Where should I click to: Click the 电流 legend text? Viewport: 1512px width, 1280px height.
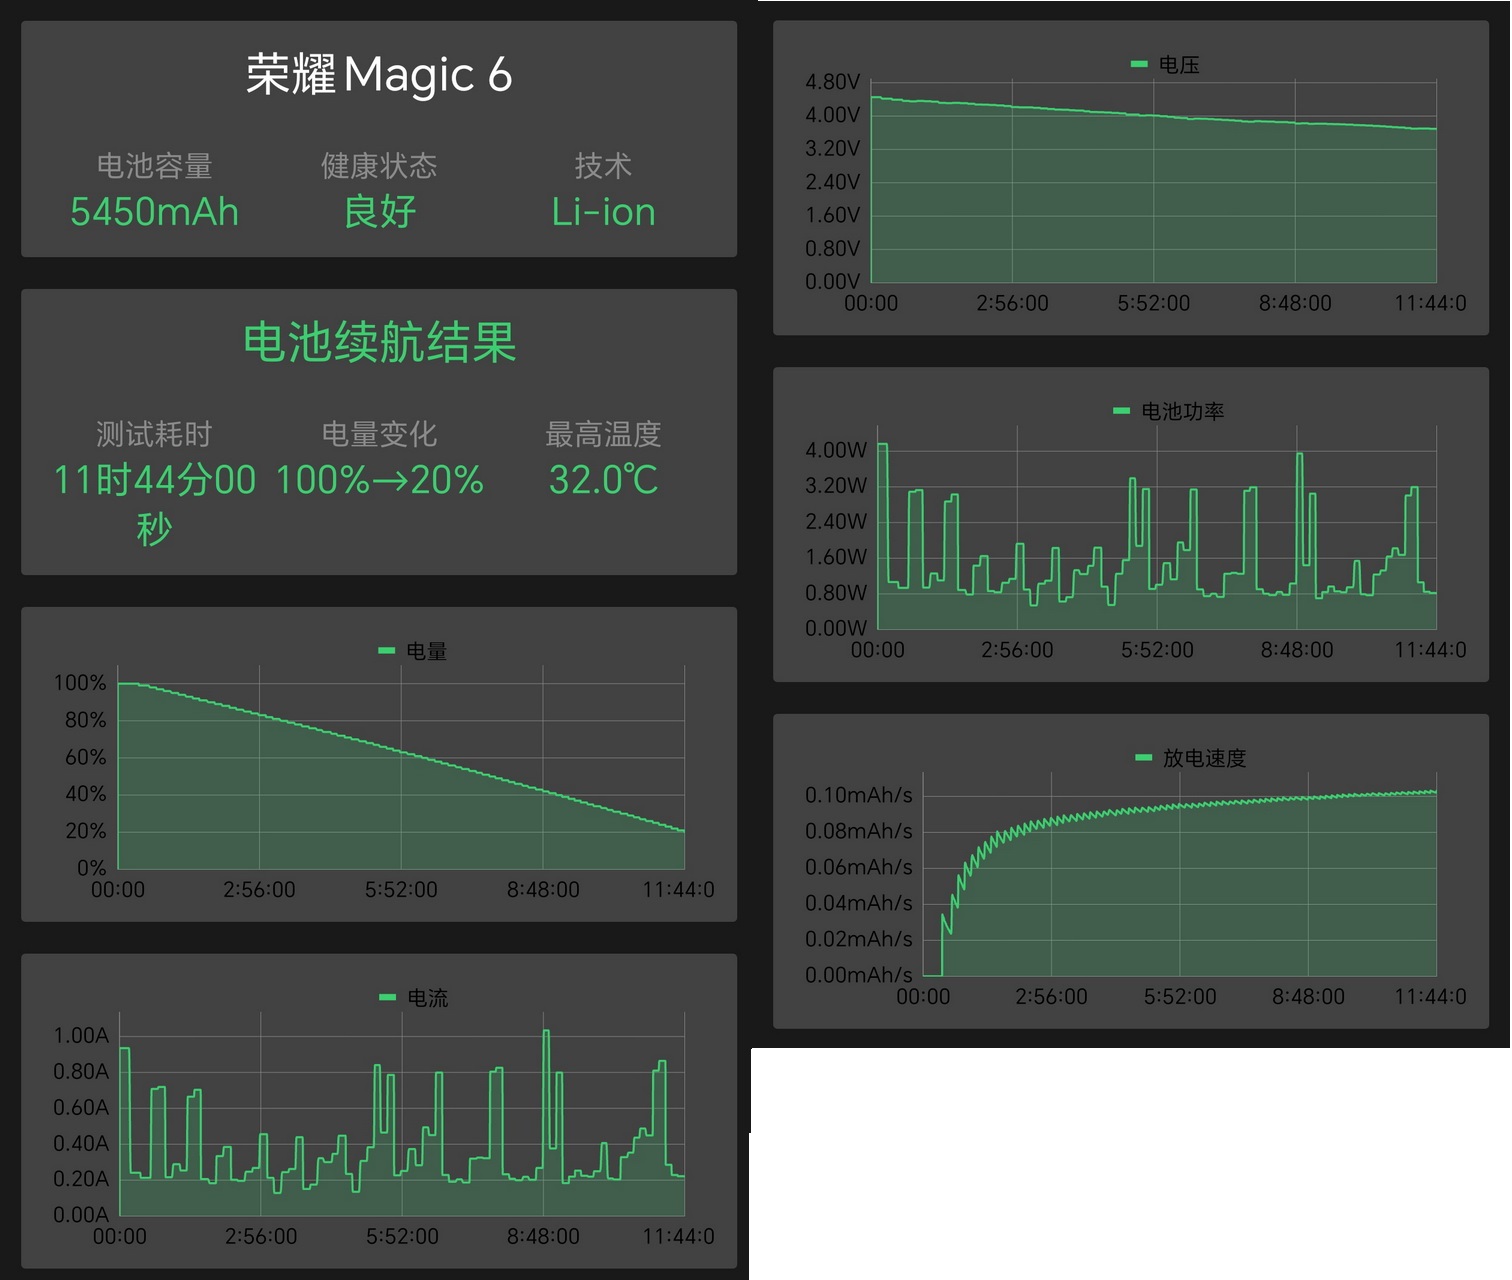428,998
